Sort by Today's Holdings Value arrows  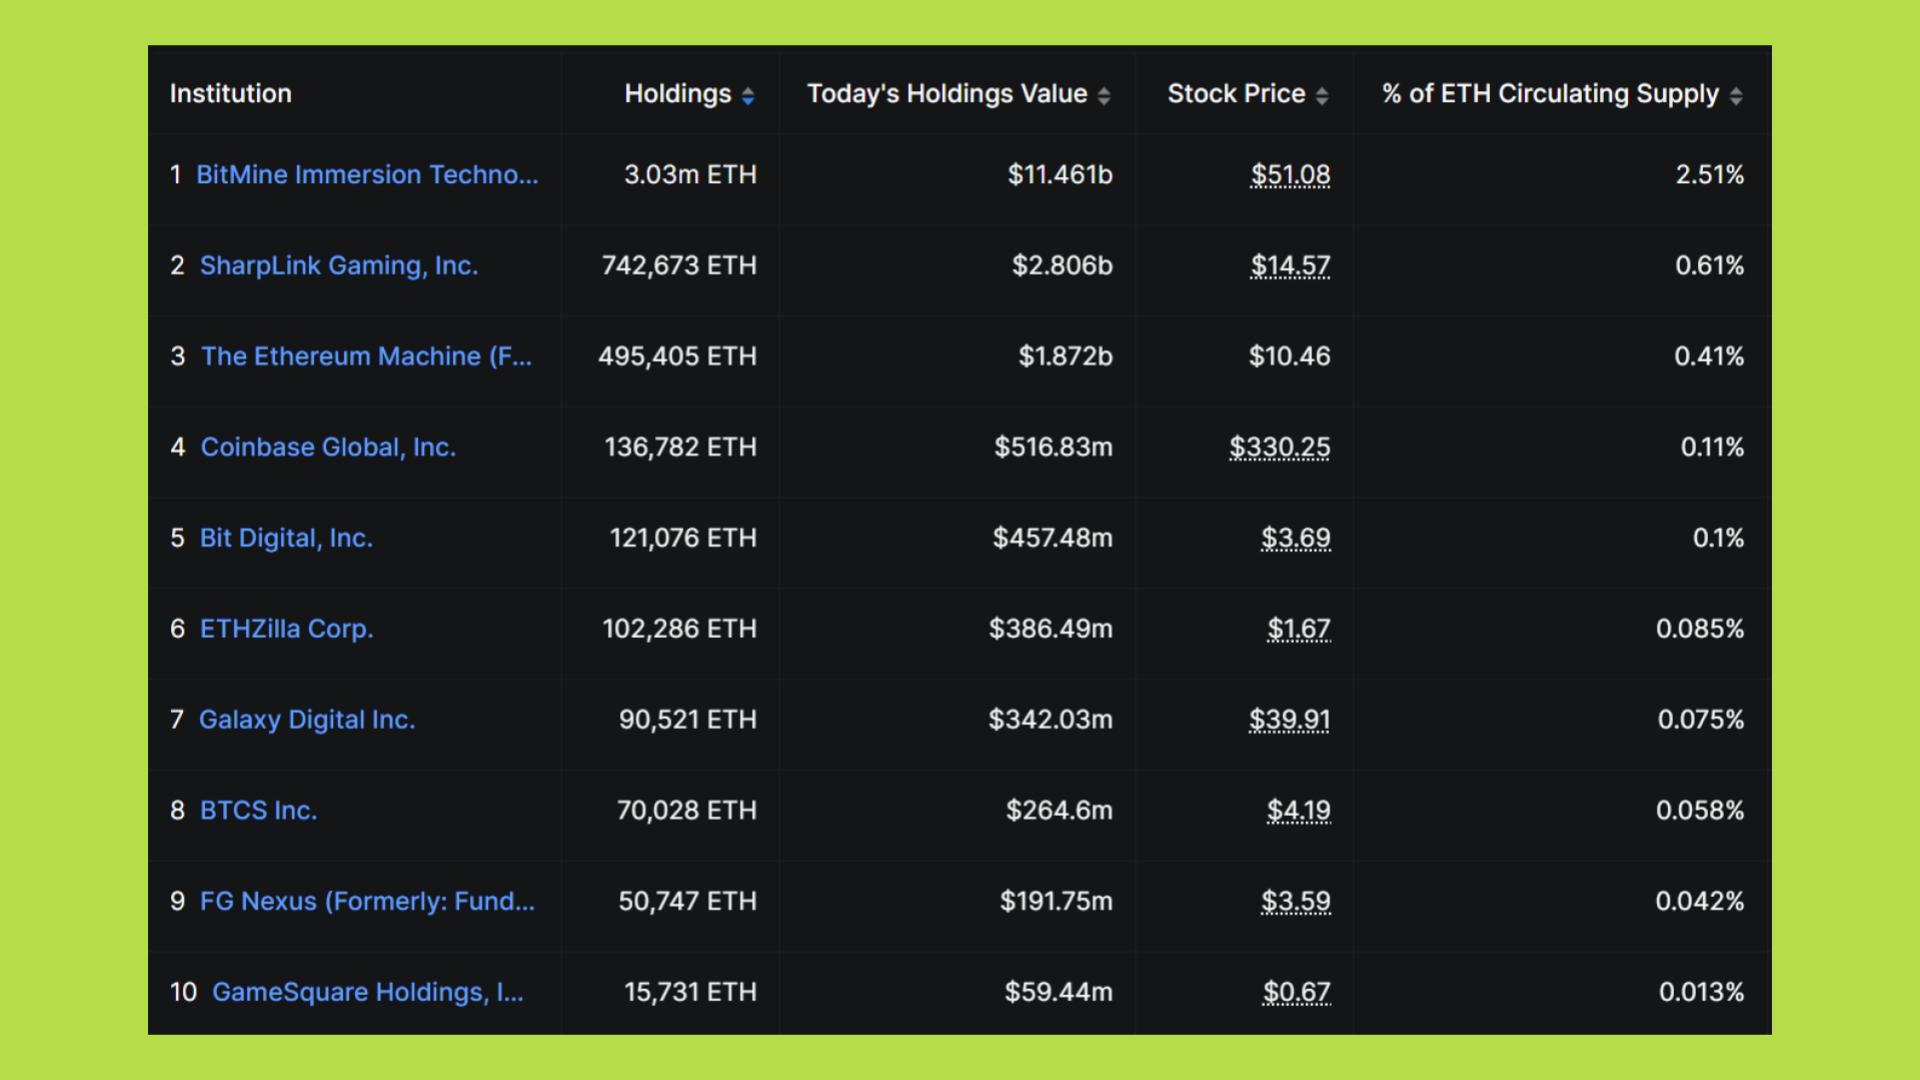(x=1104, y=95)
